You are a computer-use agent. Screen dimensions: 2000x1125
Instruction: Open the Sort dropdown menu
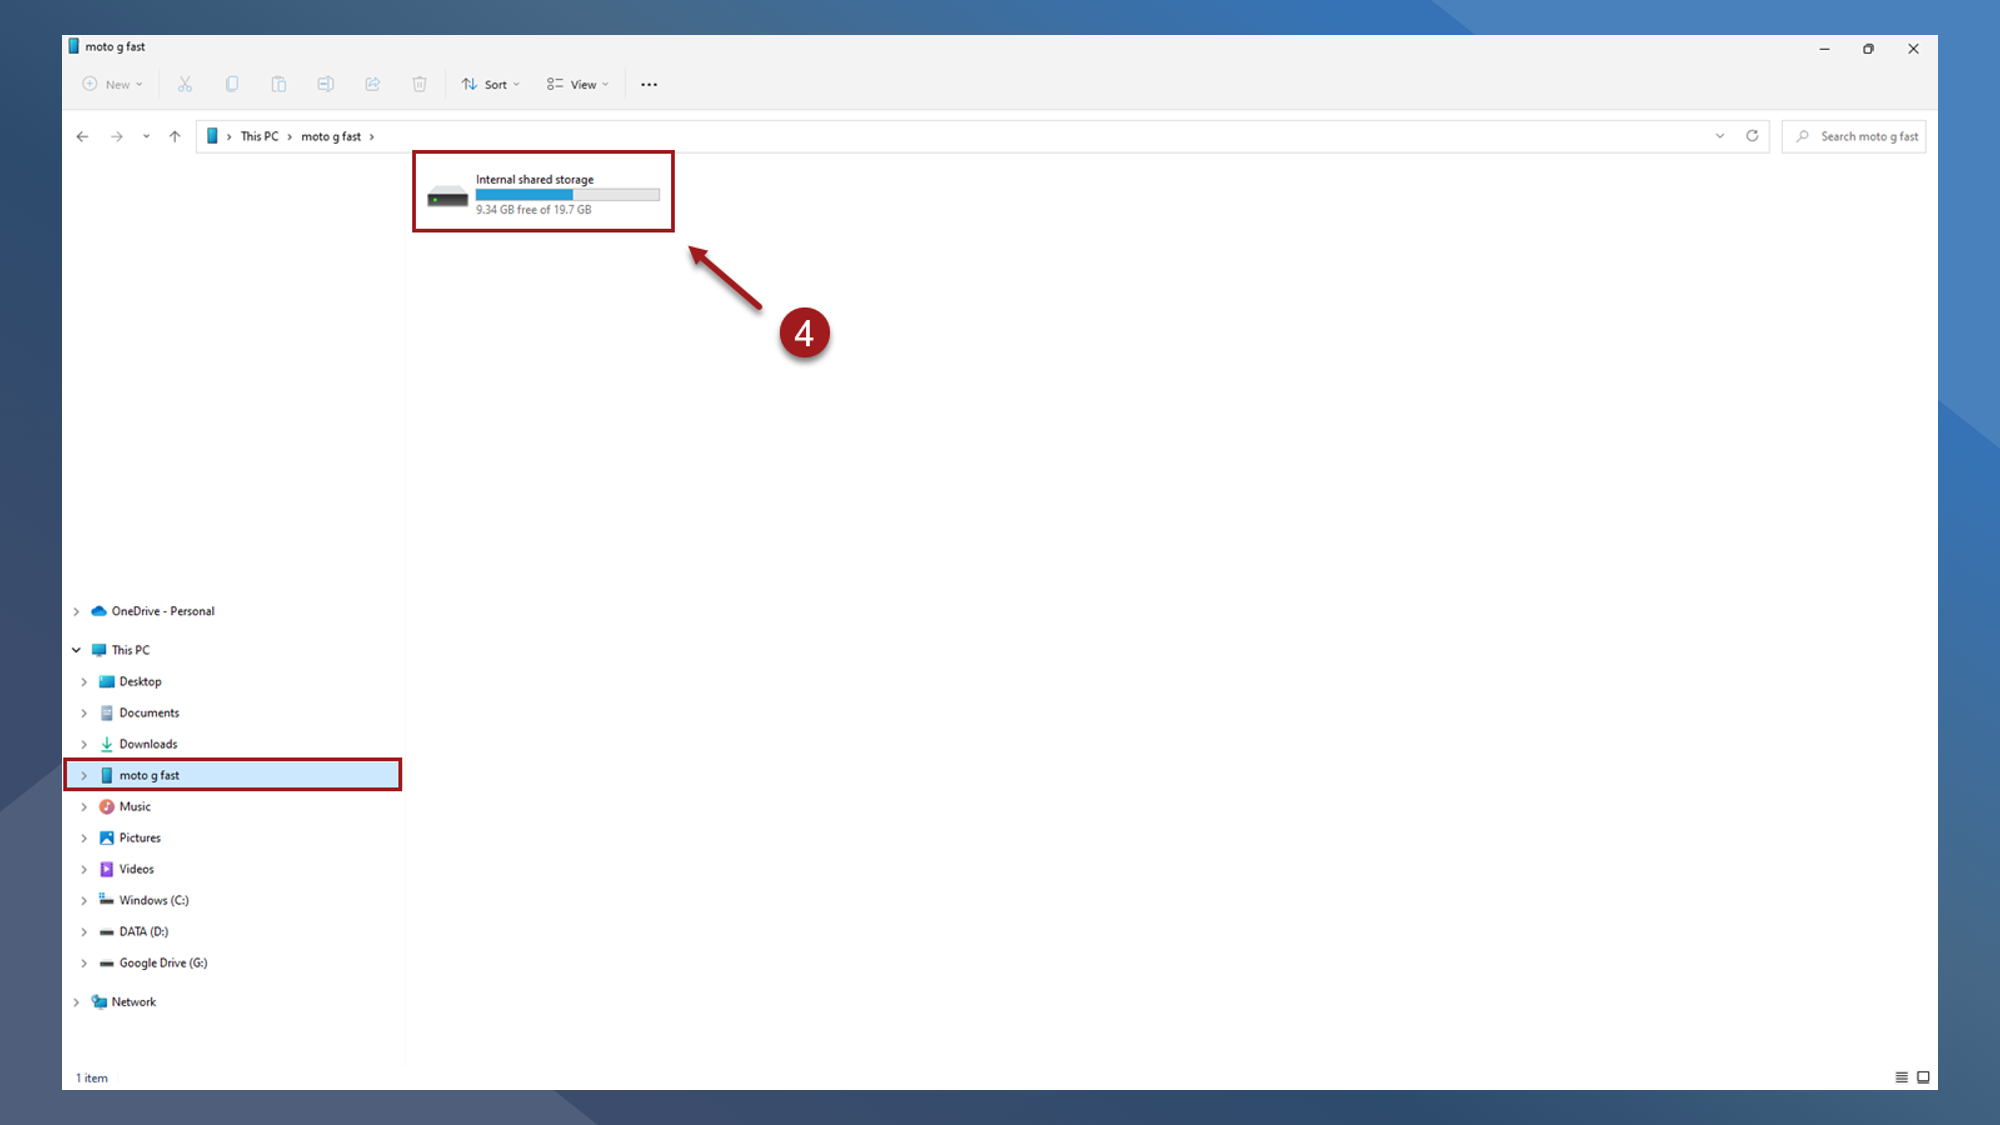coord(491,84)
